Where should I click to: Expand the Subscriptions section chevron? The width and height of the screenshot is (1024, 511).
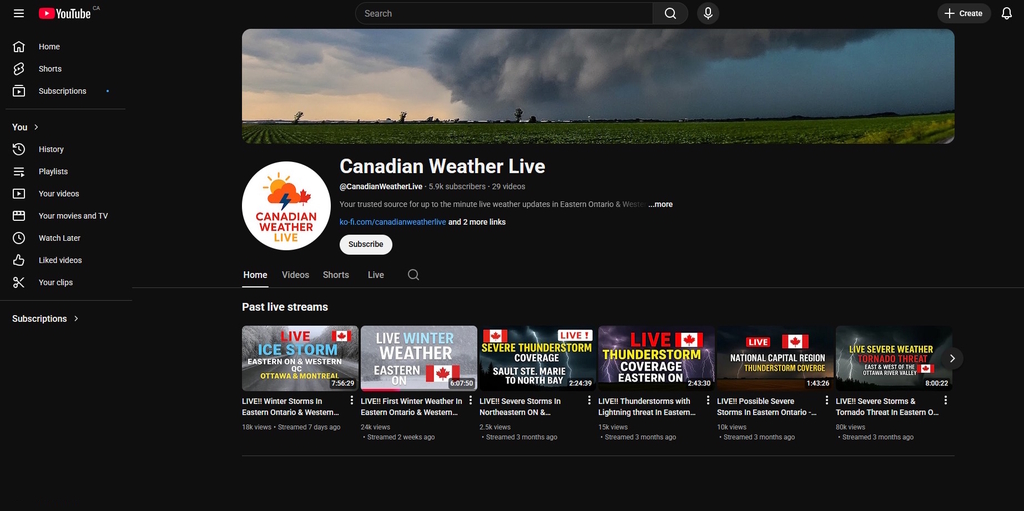pyautogui.click(x=76, y=319)
